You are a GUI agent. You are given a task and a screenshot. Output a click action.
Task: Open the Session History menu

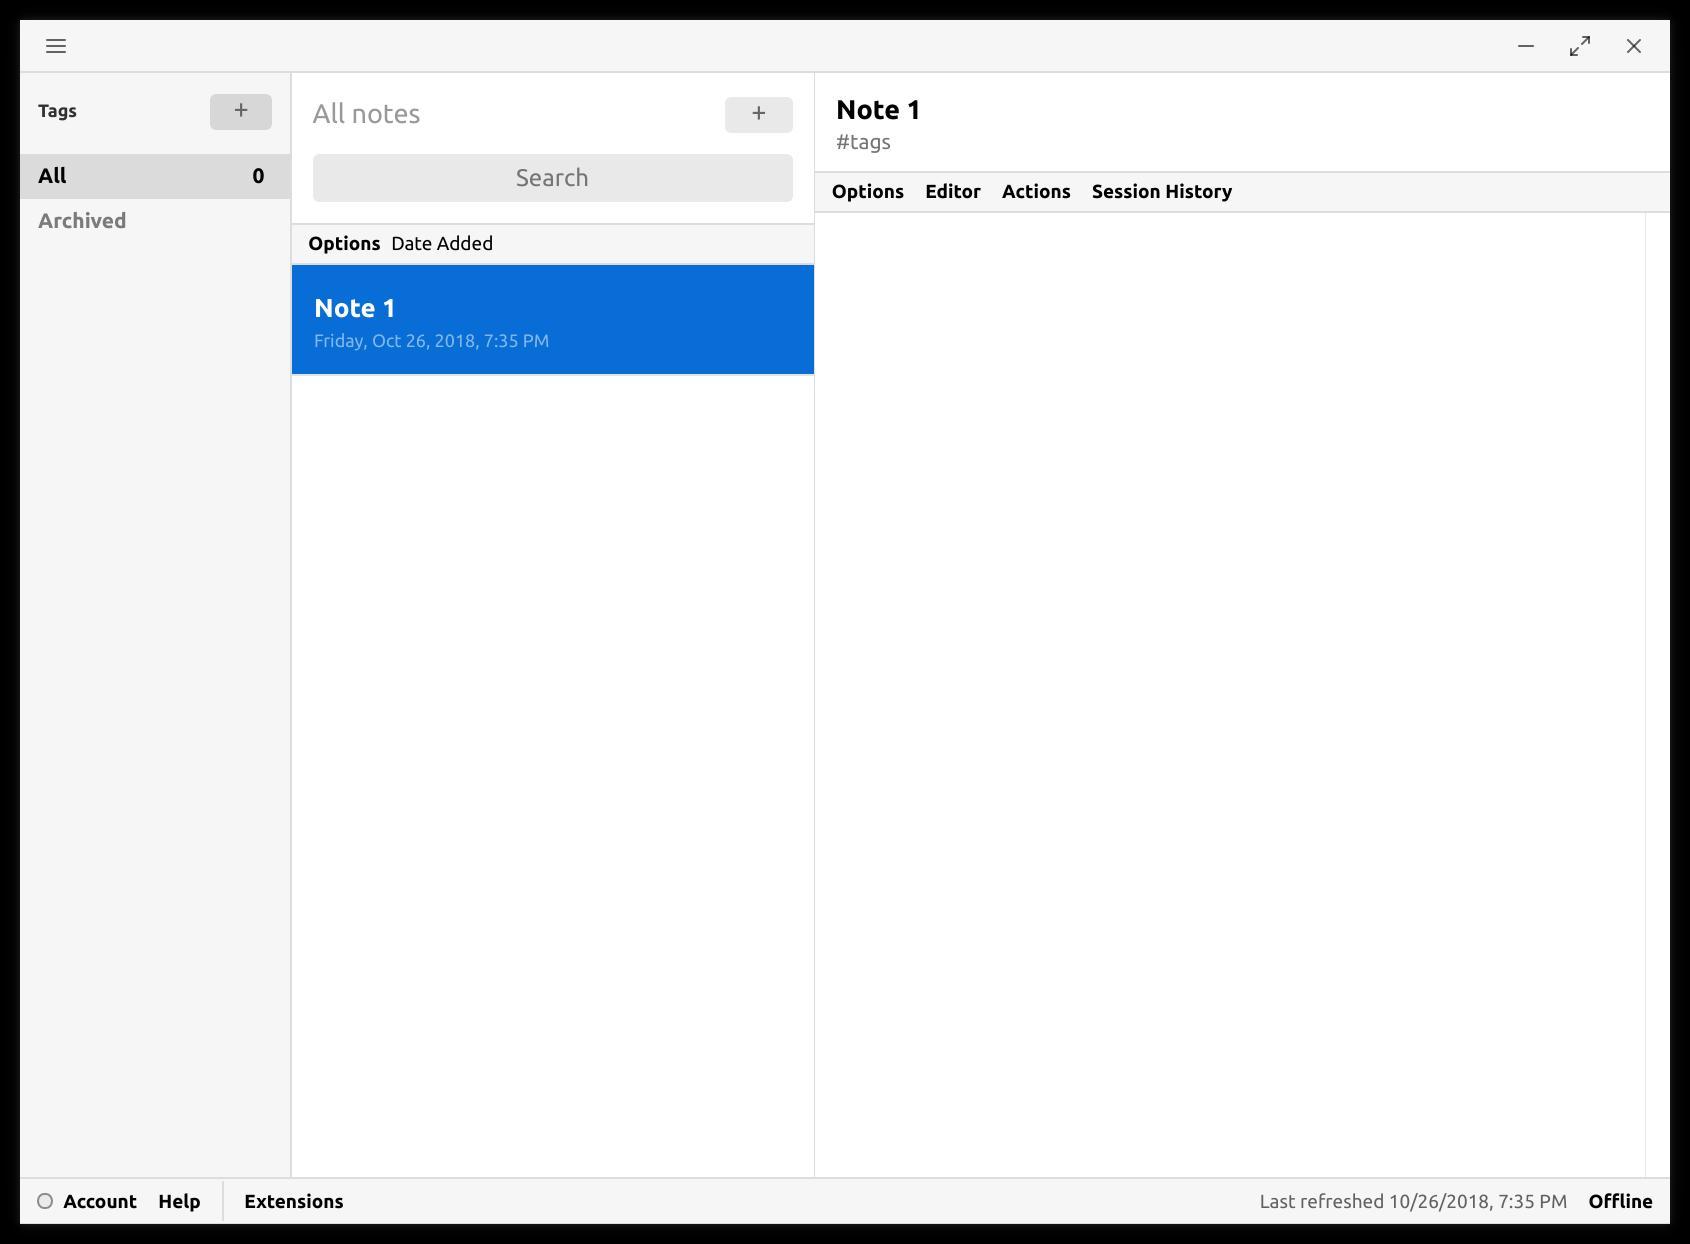click(x=1162, y=192)
